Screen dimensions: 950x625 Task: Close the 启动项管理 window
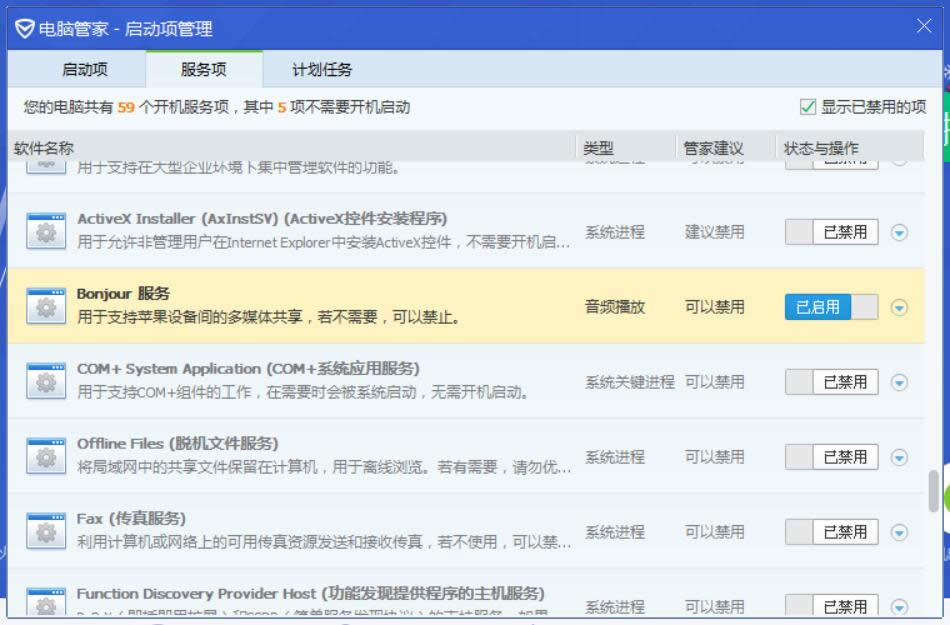pyautogui.click(x=923, y=27)
